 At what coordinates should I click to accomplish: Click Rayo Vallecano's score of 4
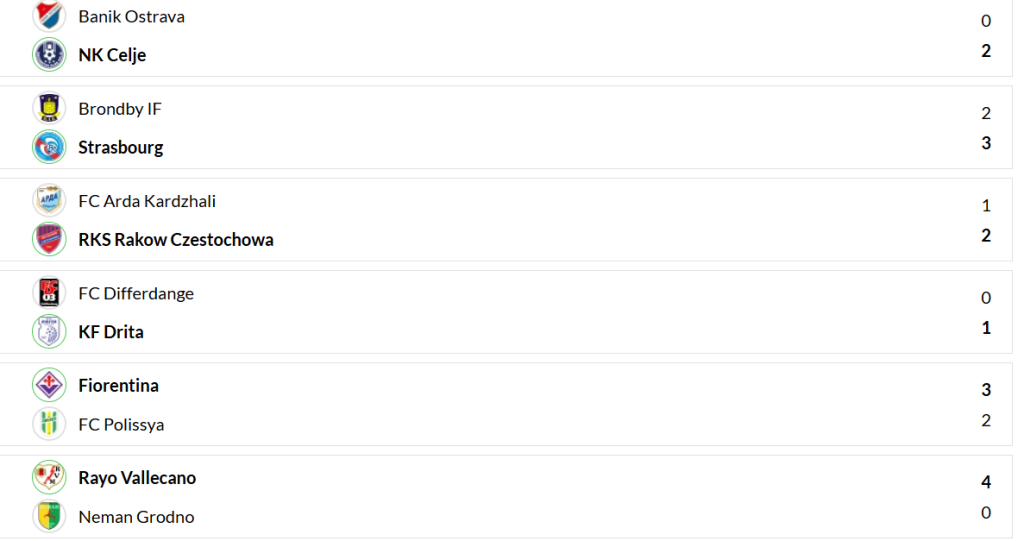(986, 482)
